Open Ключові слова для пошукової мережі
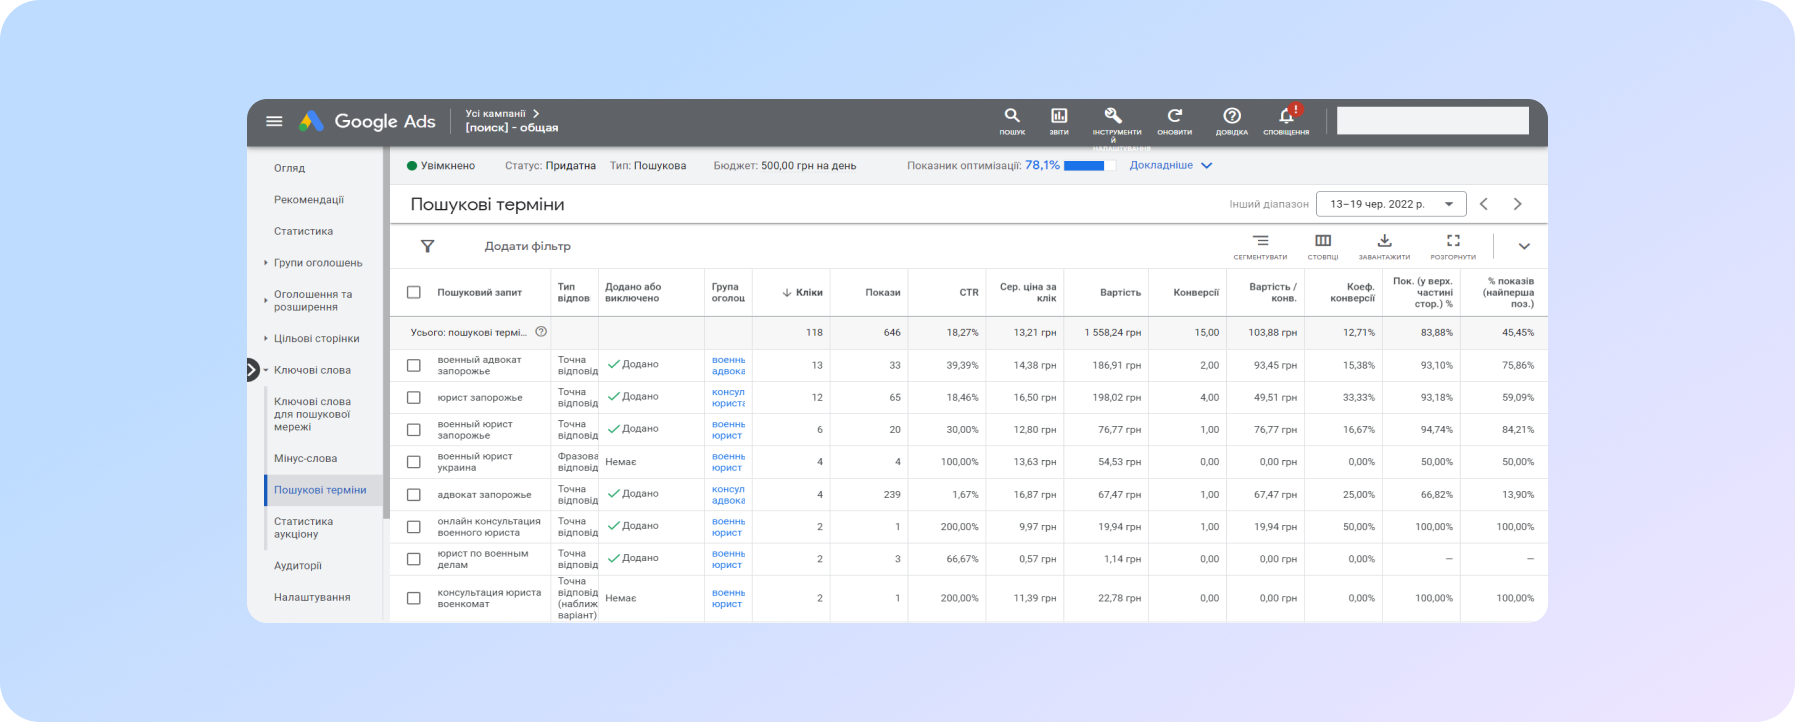1795x722 pixels. click(312, 414)
